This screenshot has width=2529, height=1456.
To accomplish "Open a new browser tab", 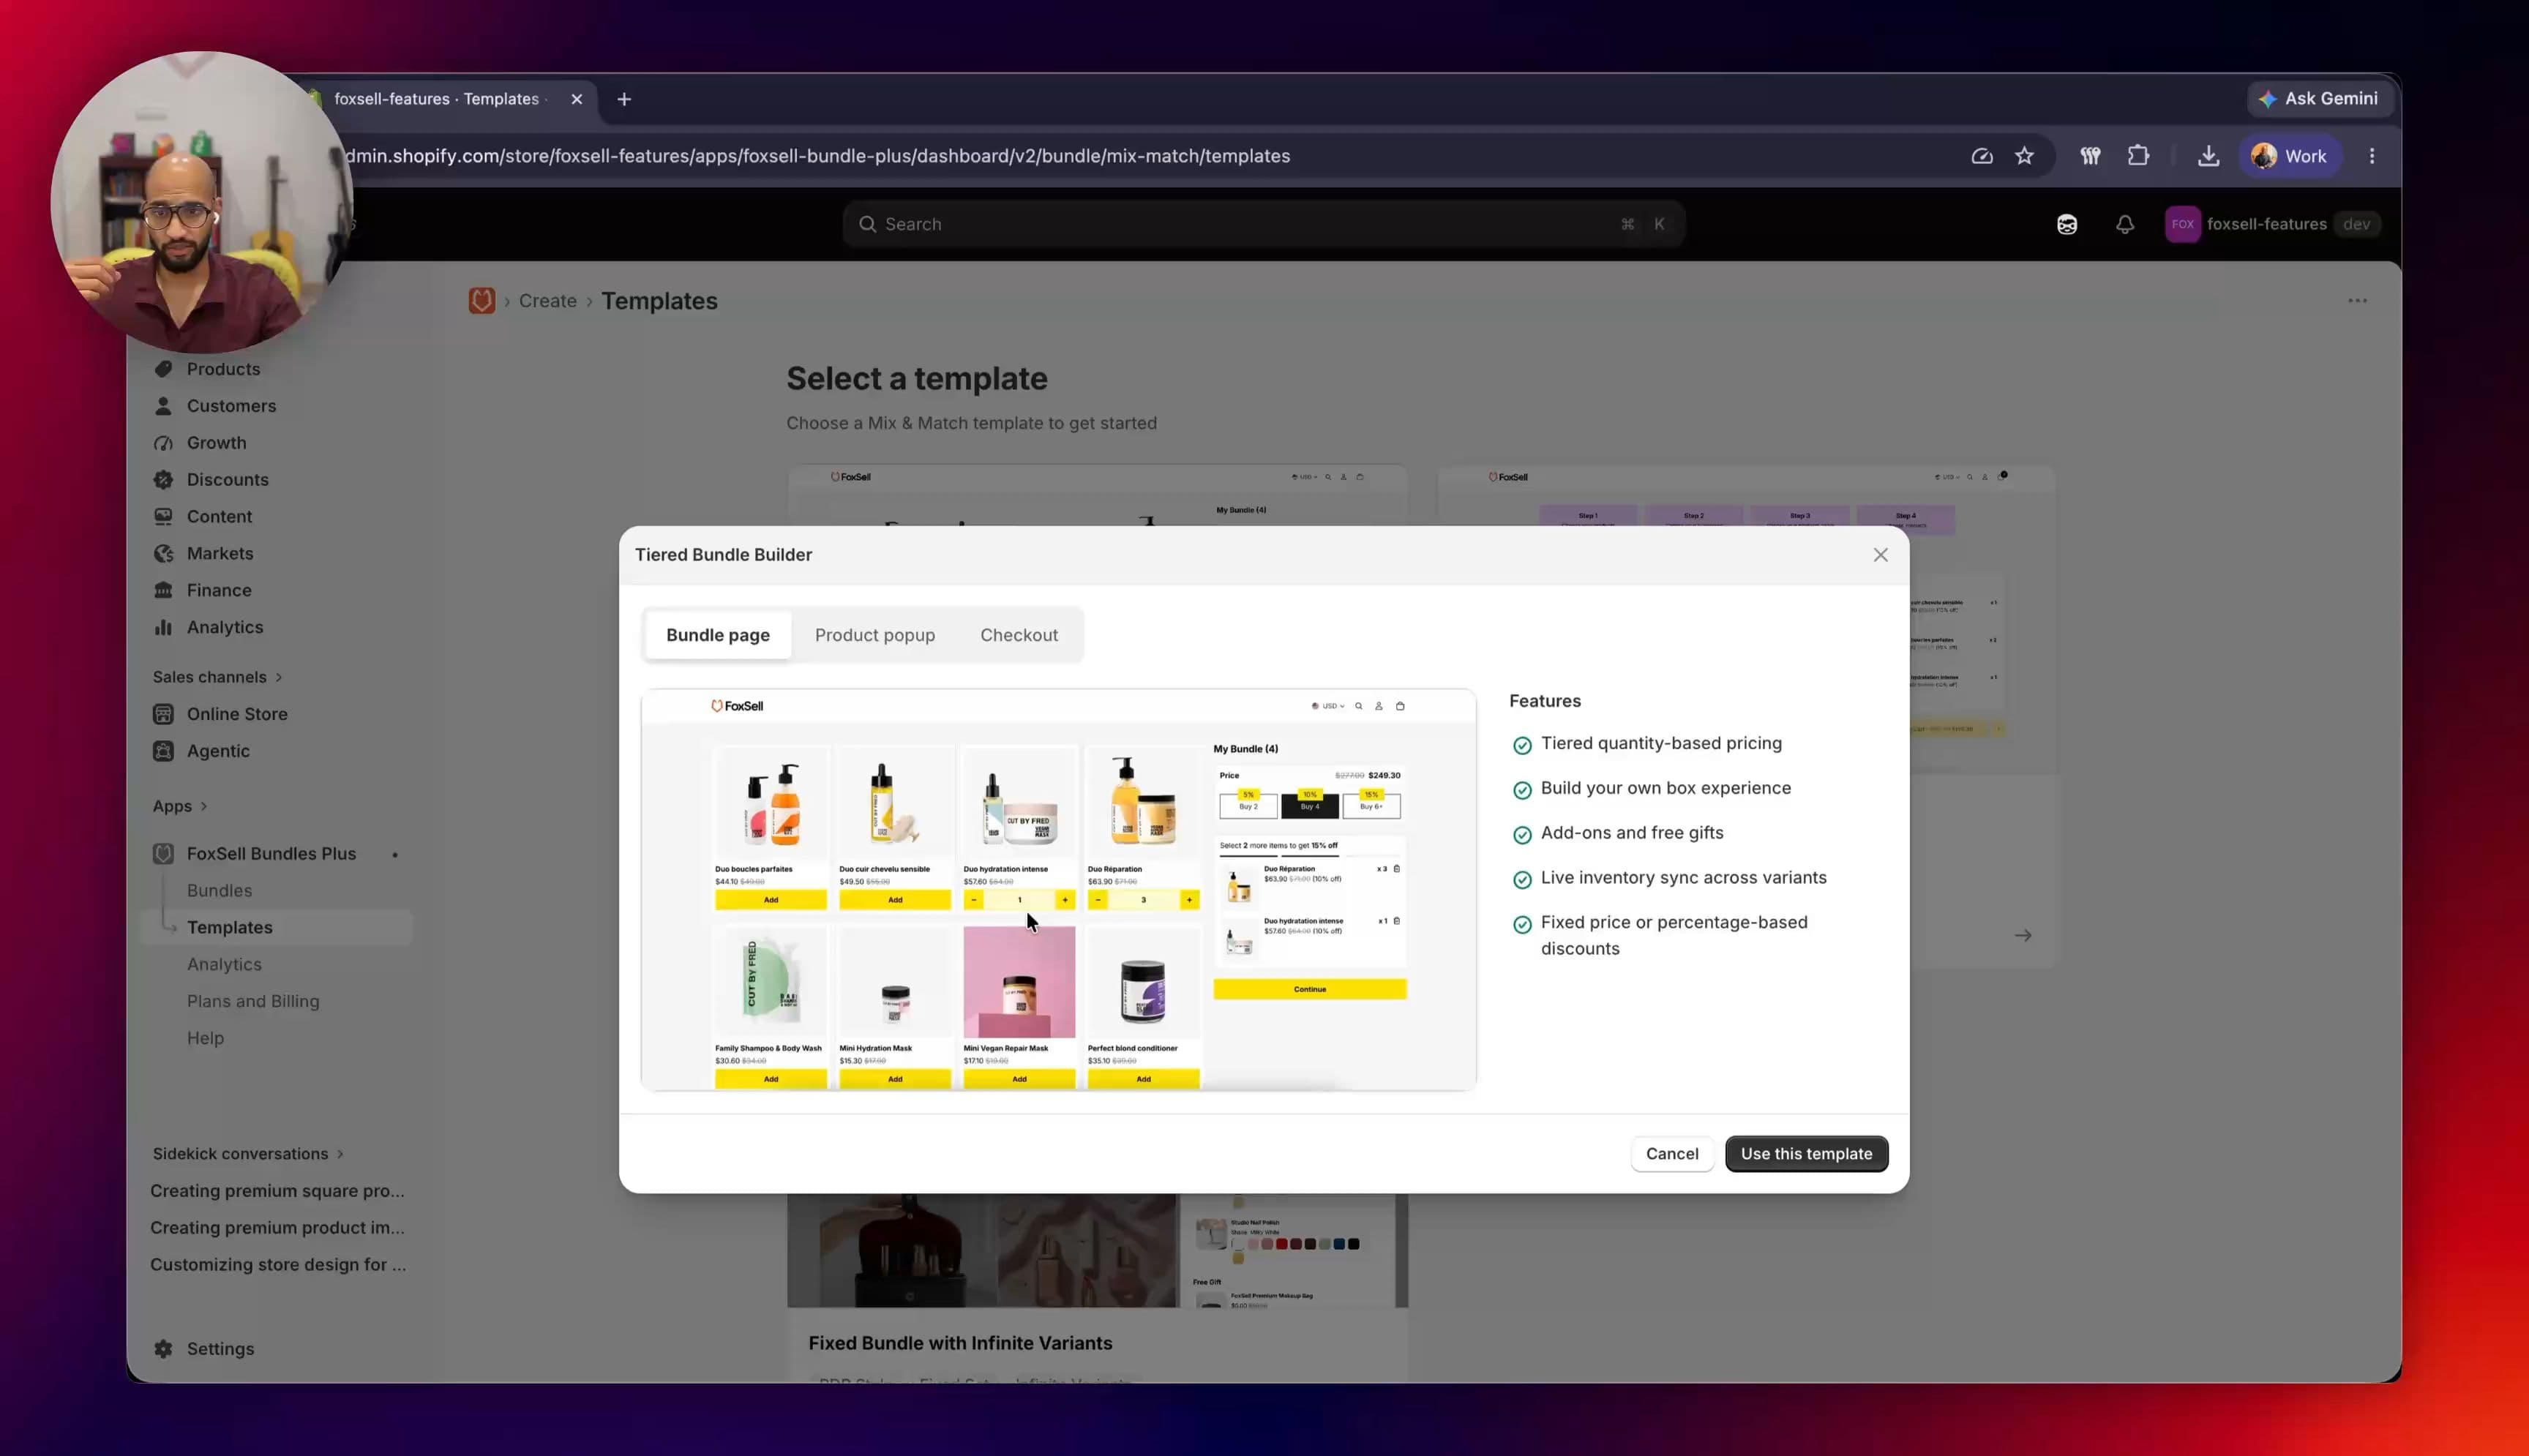I will tap(624, 99).
